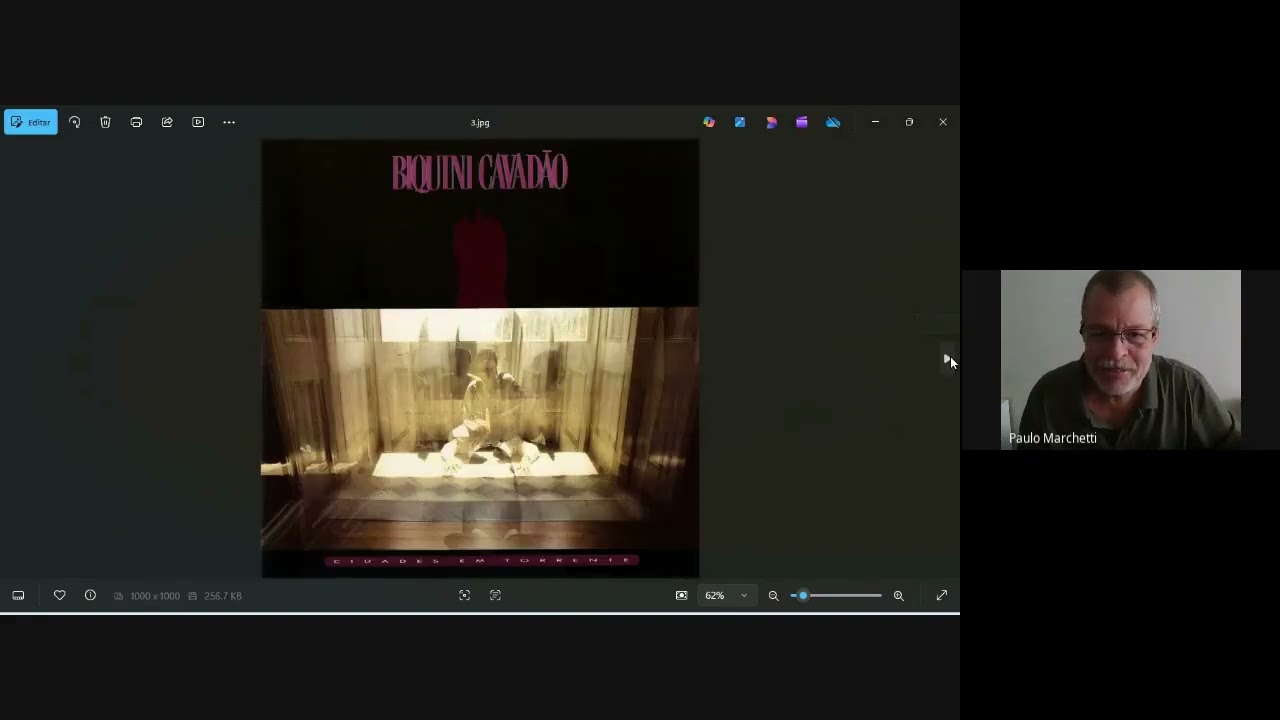Go to next image with right arrow

[x=947, y=359]
